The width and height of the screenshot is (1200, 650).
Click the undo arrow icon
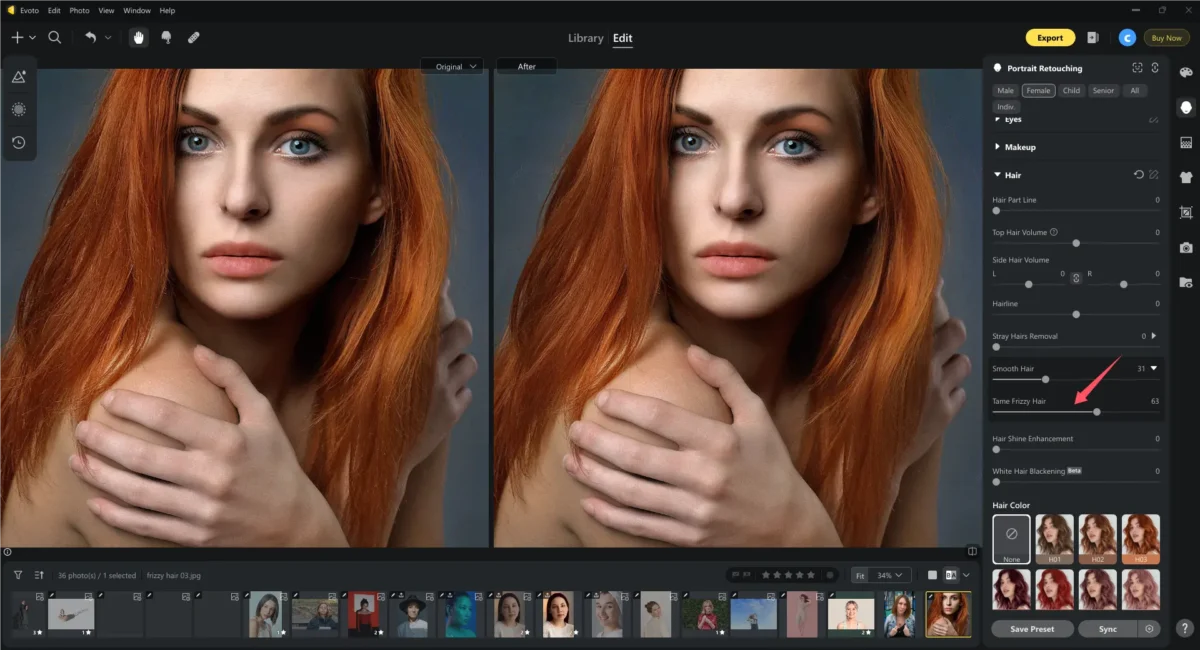(x=90, y=37)
